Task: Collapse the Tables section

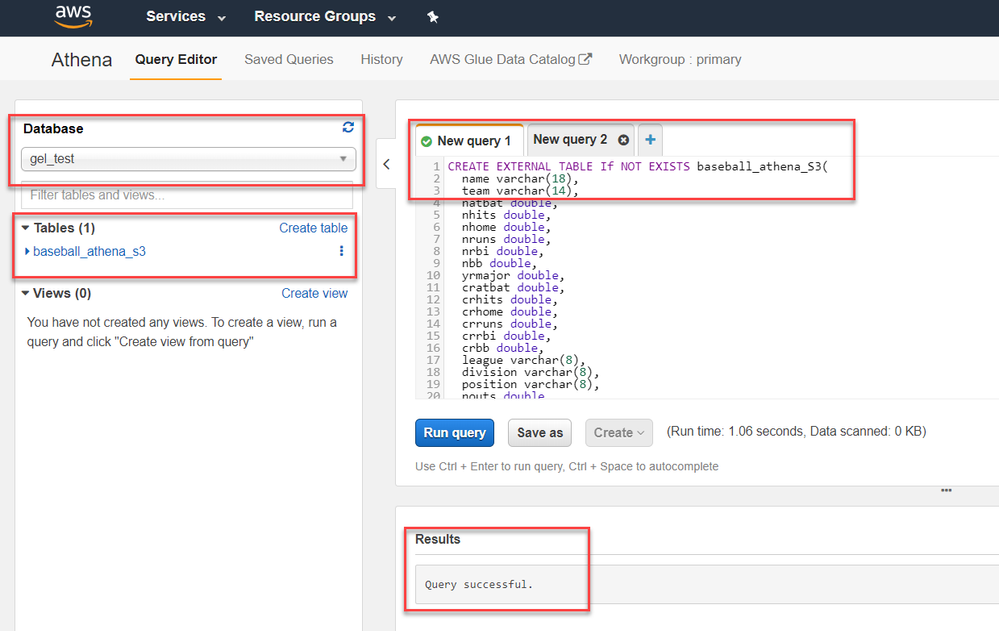Action: [x=26, y=228]
